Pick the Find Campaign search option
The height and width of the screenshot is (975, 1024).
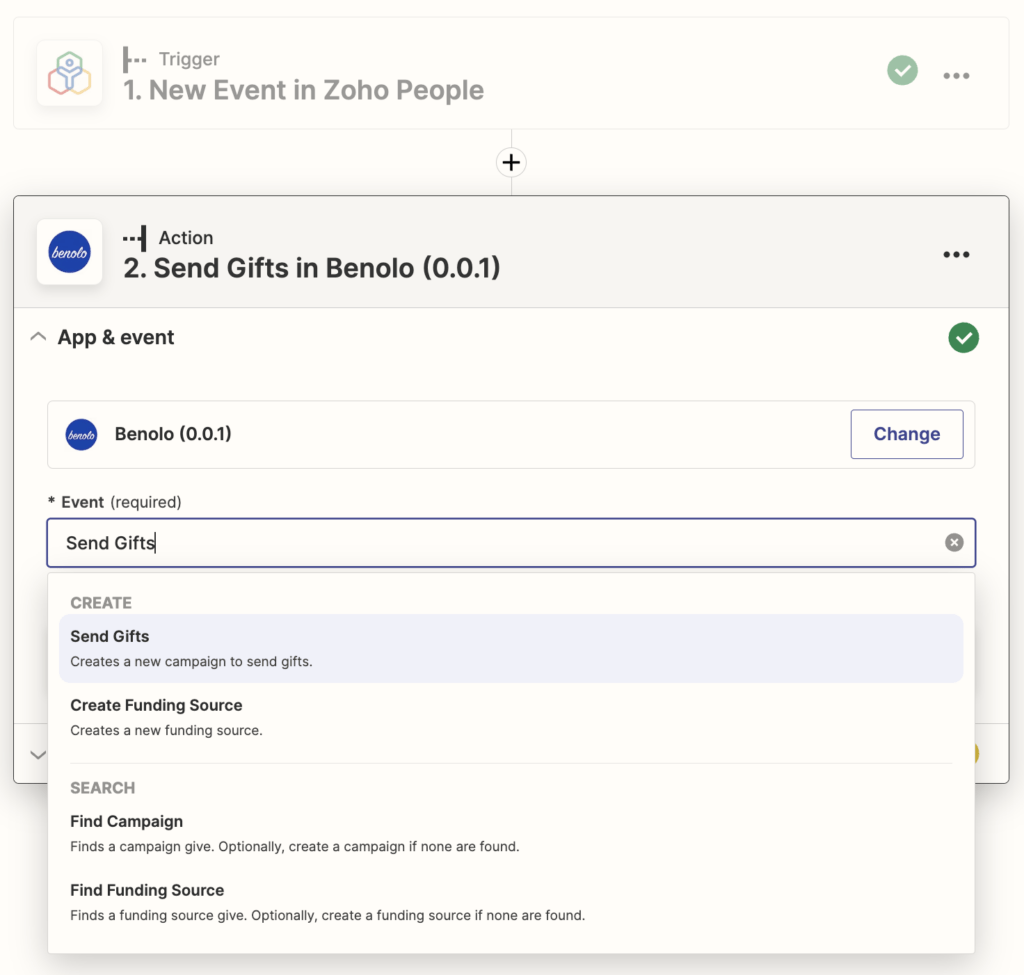511,833
